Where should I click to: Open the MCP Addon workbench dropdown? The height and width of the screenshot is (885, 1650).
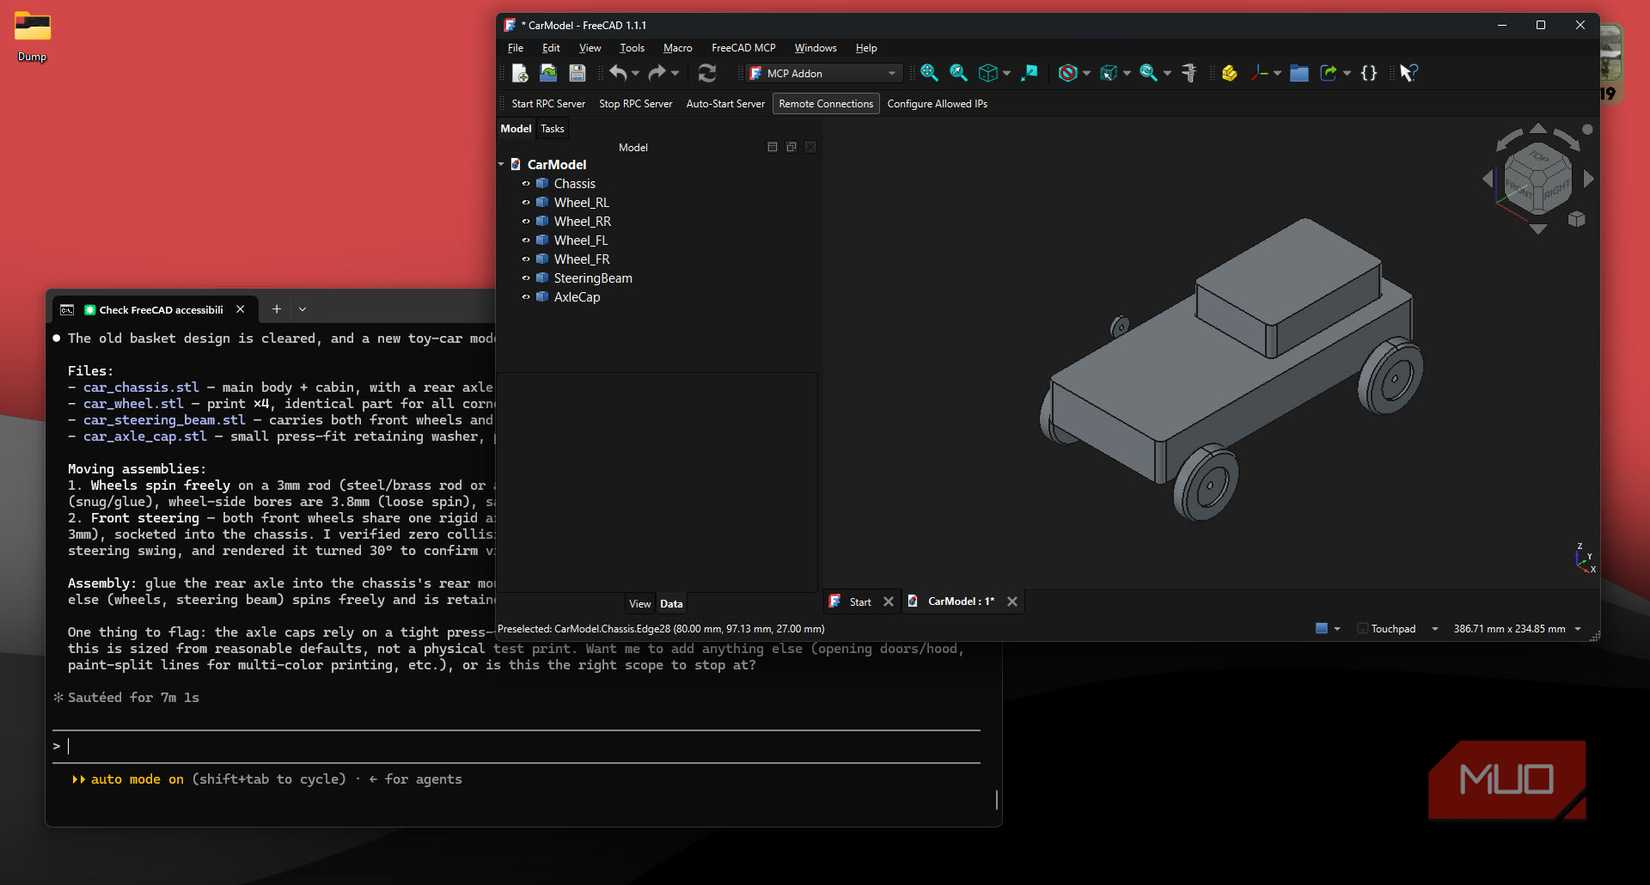tap(824, 73)
